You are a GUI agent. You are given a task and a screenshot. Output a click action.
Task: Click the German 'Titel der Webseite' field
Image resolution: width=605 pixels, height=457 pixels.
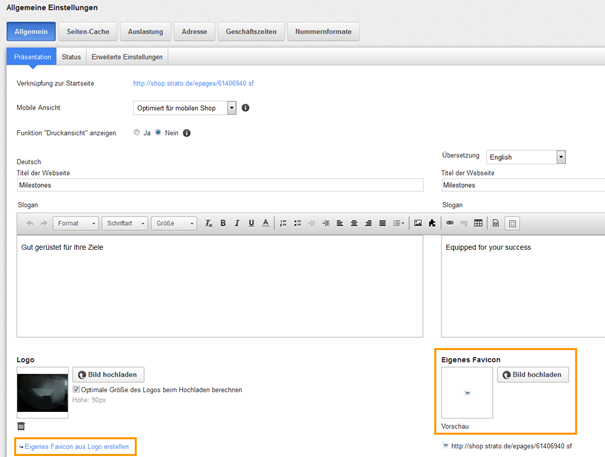tap(220, 185)
